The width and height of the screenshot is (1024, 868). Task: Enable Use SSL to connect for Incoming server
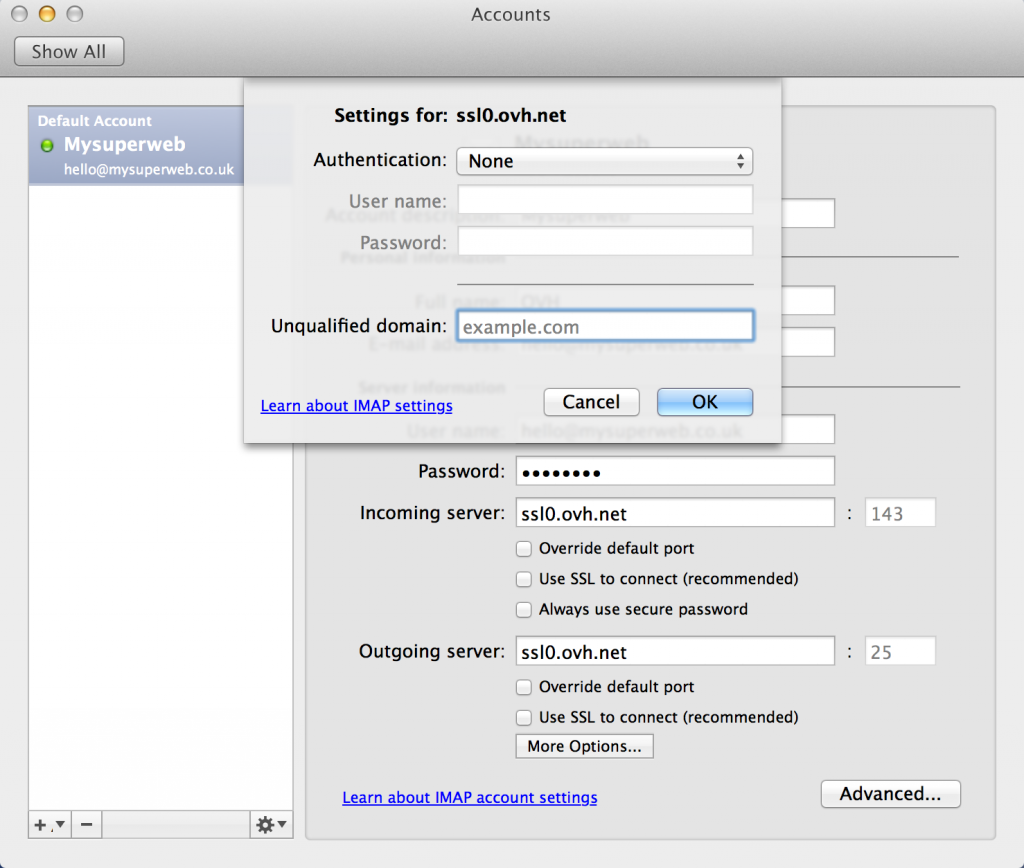(524, 579)
